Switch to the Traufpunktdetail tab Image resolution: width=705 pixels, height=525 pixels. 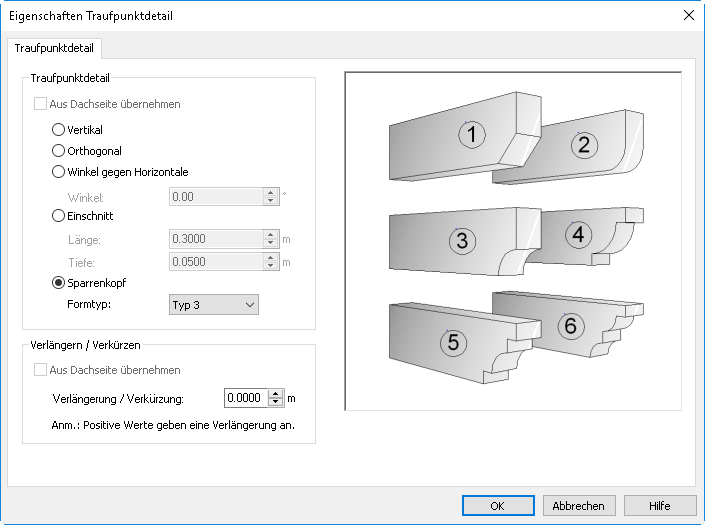54,48
